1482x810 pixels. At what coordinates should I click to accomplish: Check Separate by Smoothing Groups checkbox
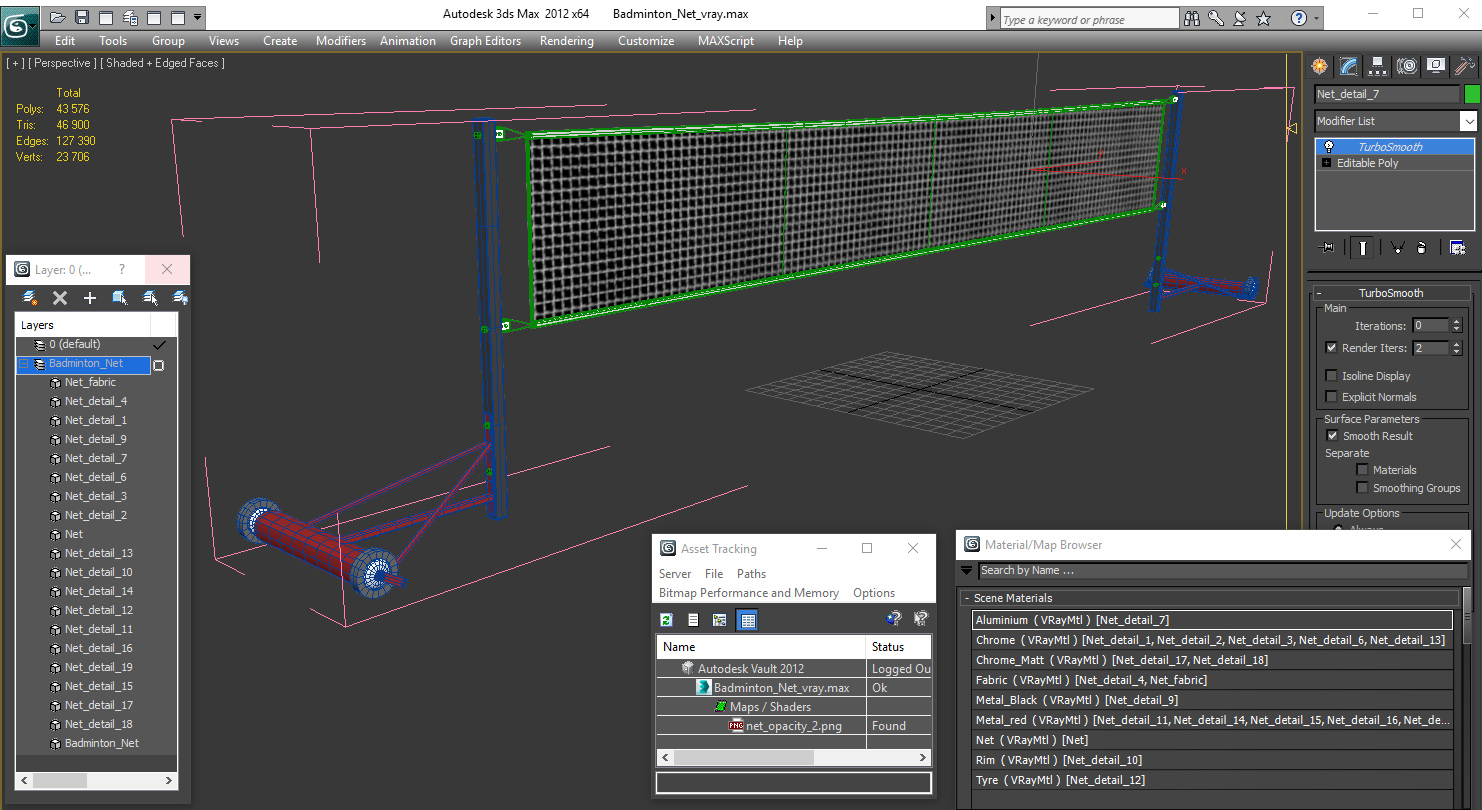[x=1362, y=488]
